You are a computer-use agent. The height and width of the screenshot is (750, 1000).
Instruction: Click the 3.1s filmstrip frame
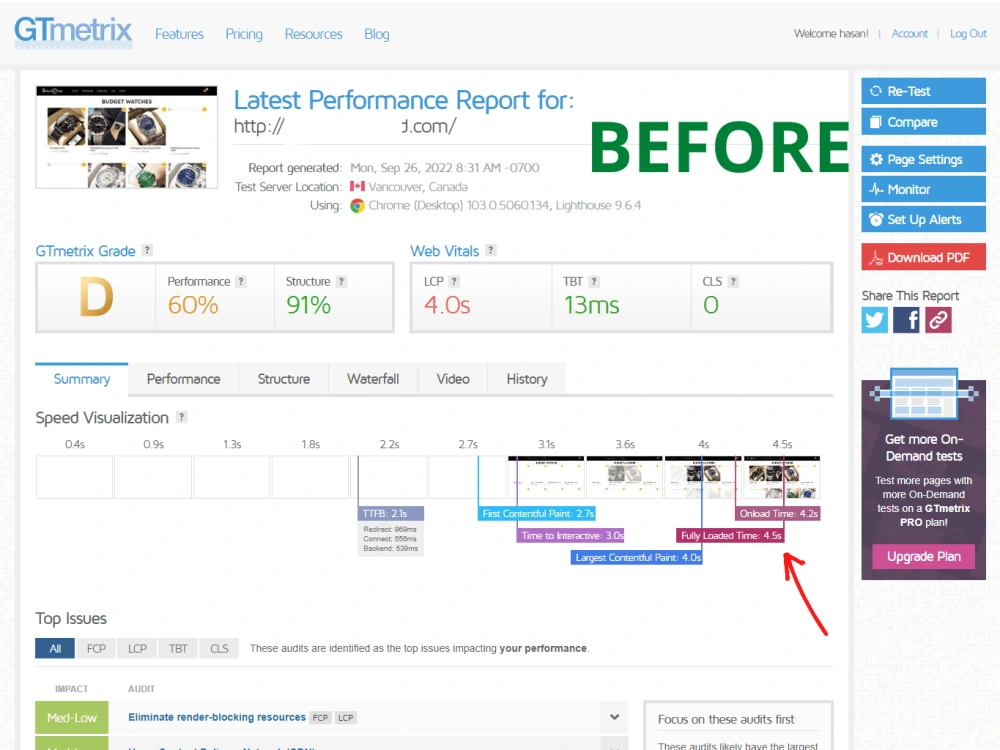click(x=546, y=477)
